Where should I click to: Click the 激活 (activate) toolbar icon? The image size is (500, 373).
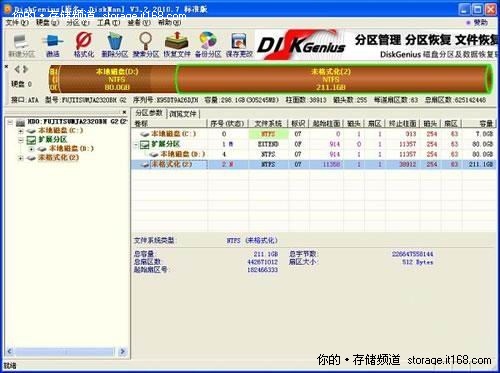pyautogui.click(x=52, y=45)
